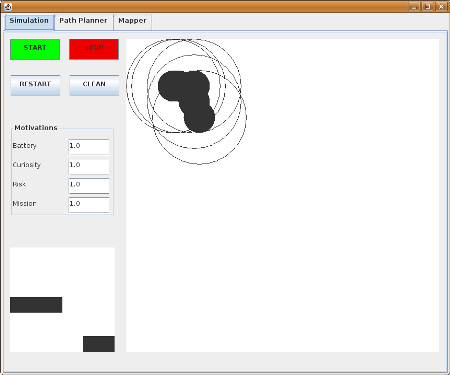Screen dimensions: 450x375
Task: Click the Mission label
Action: click(24, 204)
